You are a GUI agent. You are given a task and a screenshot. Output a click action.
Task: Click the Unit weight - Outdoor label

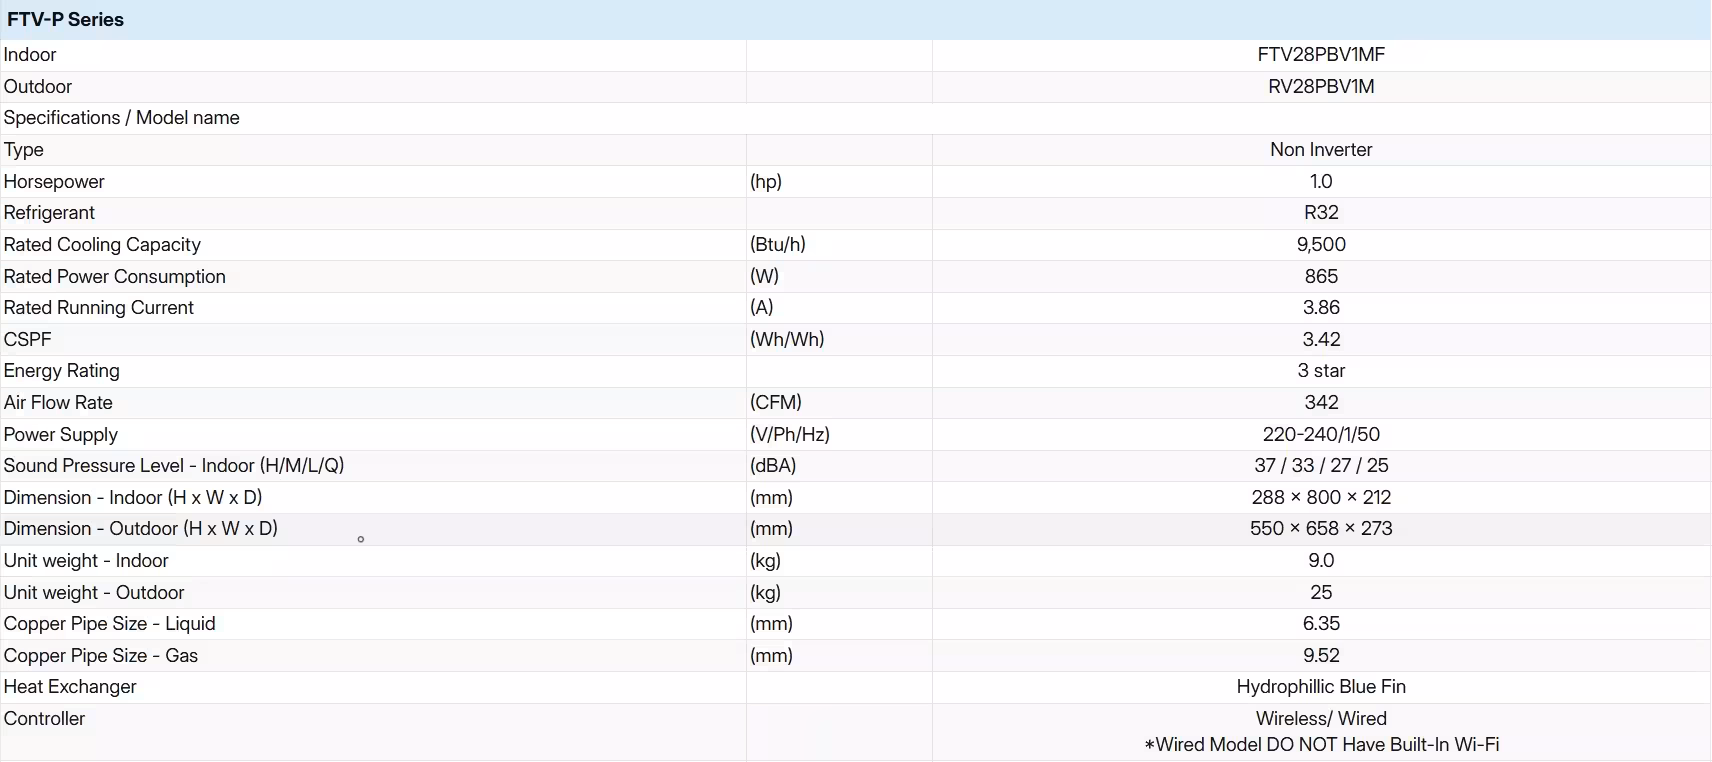94,593
